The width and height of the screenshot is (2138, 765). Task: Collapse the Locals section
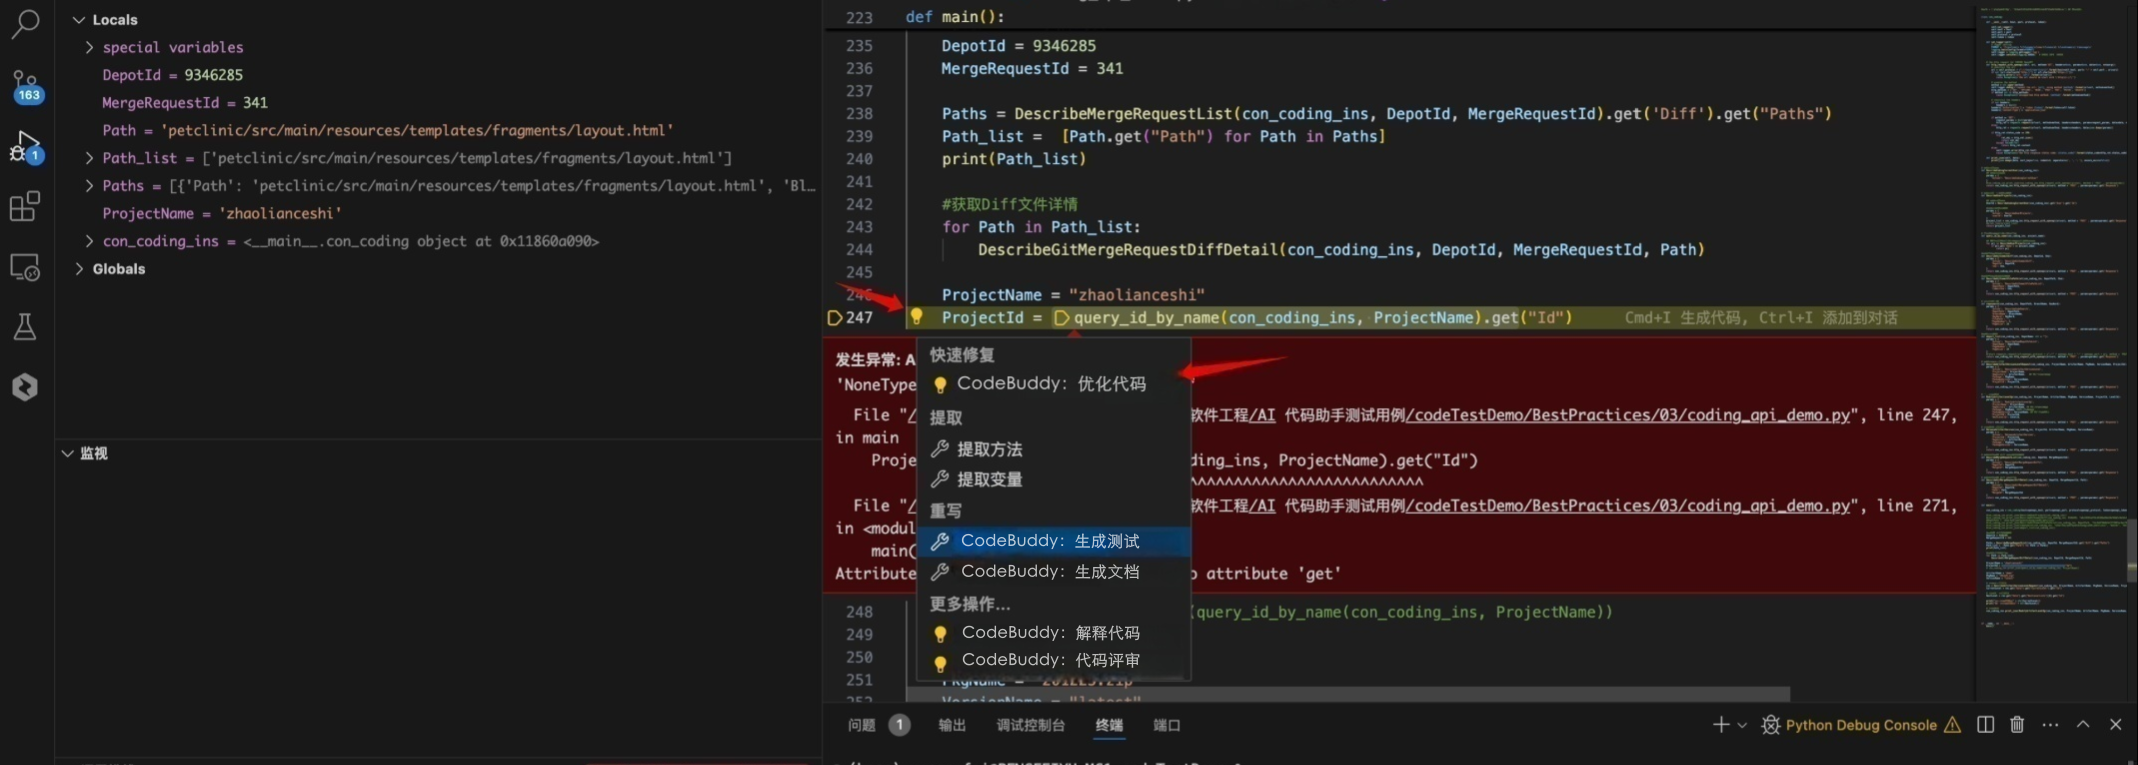coord(79,20)
